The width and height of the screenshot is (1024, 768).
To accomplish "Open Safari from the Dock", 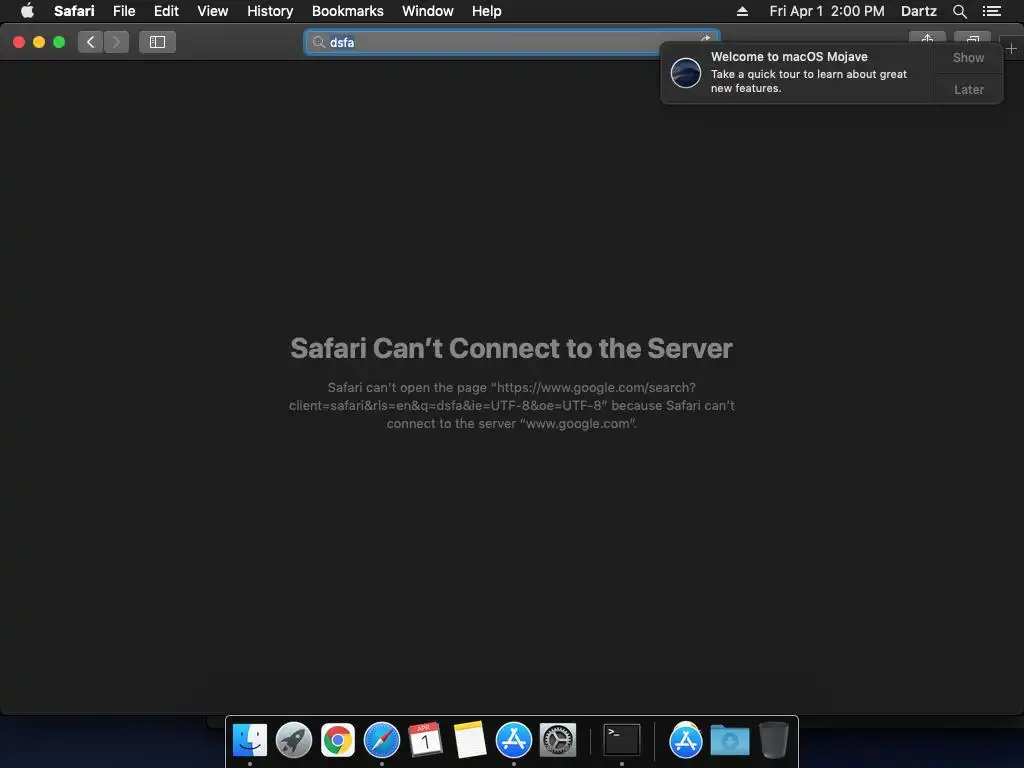I will point(381,740).
